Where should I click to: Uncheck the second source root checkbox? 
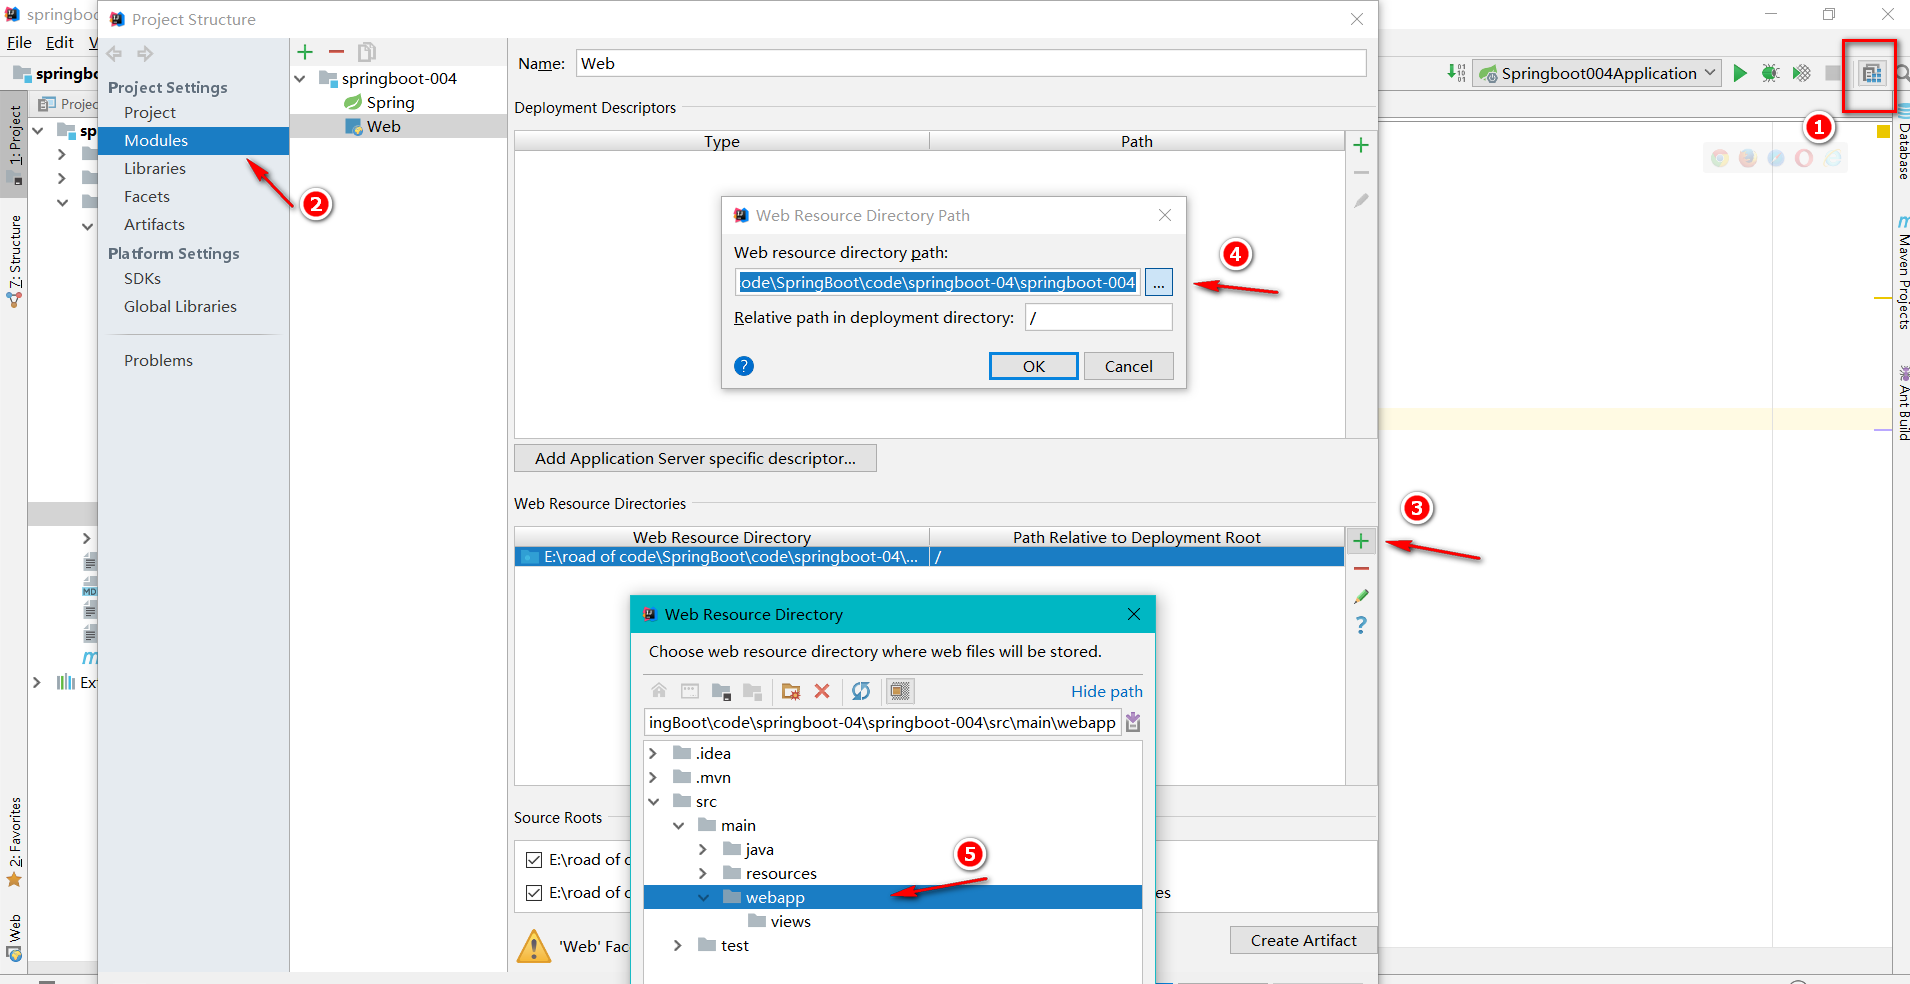[534, 893]
